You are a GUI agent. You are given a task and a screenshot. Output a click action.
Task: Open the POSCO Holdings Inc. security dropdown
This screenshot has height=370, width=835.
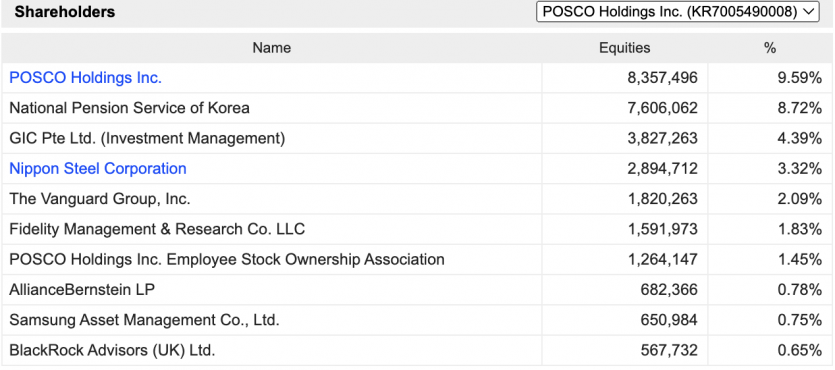[677, 12]
